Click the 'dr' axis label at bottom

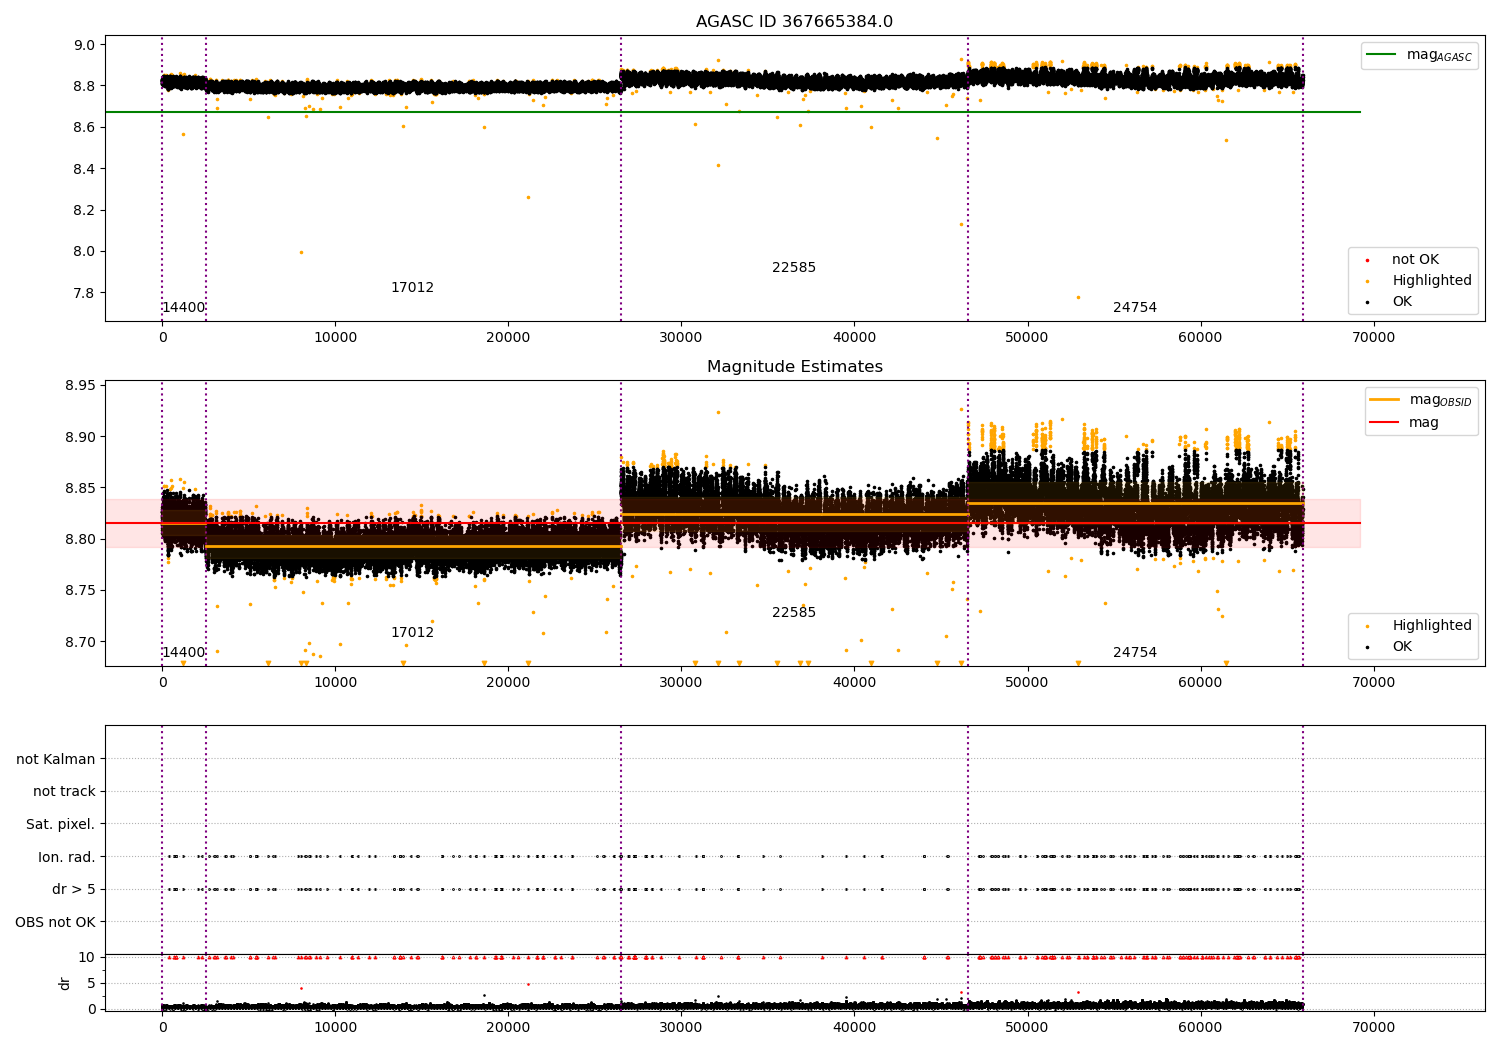pyautogui.click(x=65, y=983)
